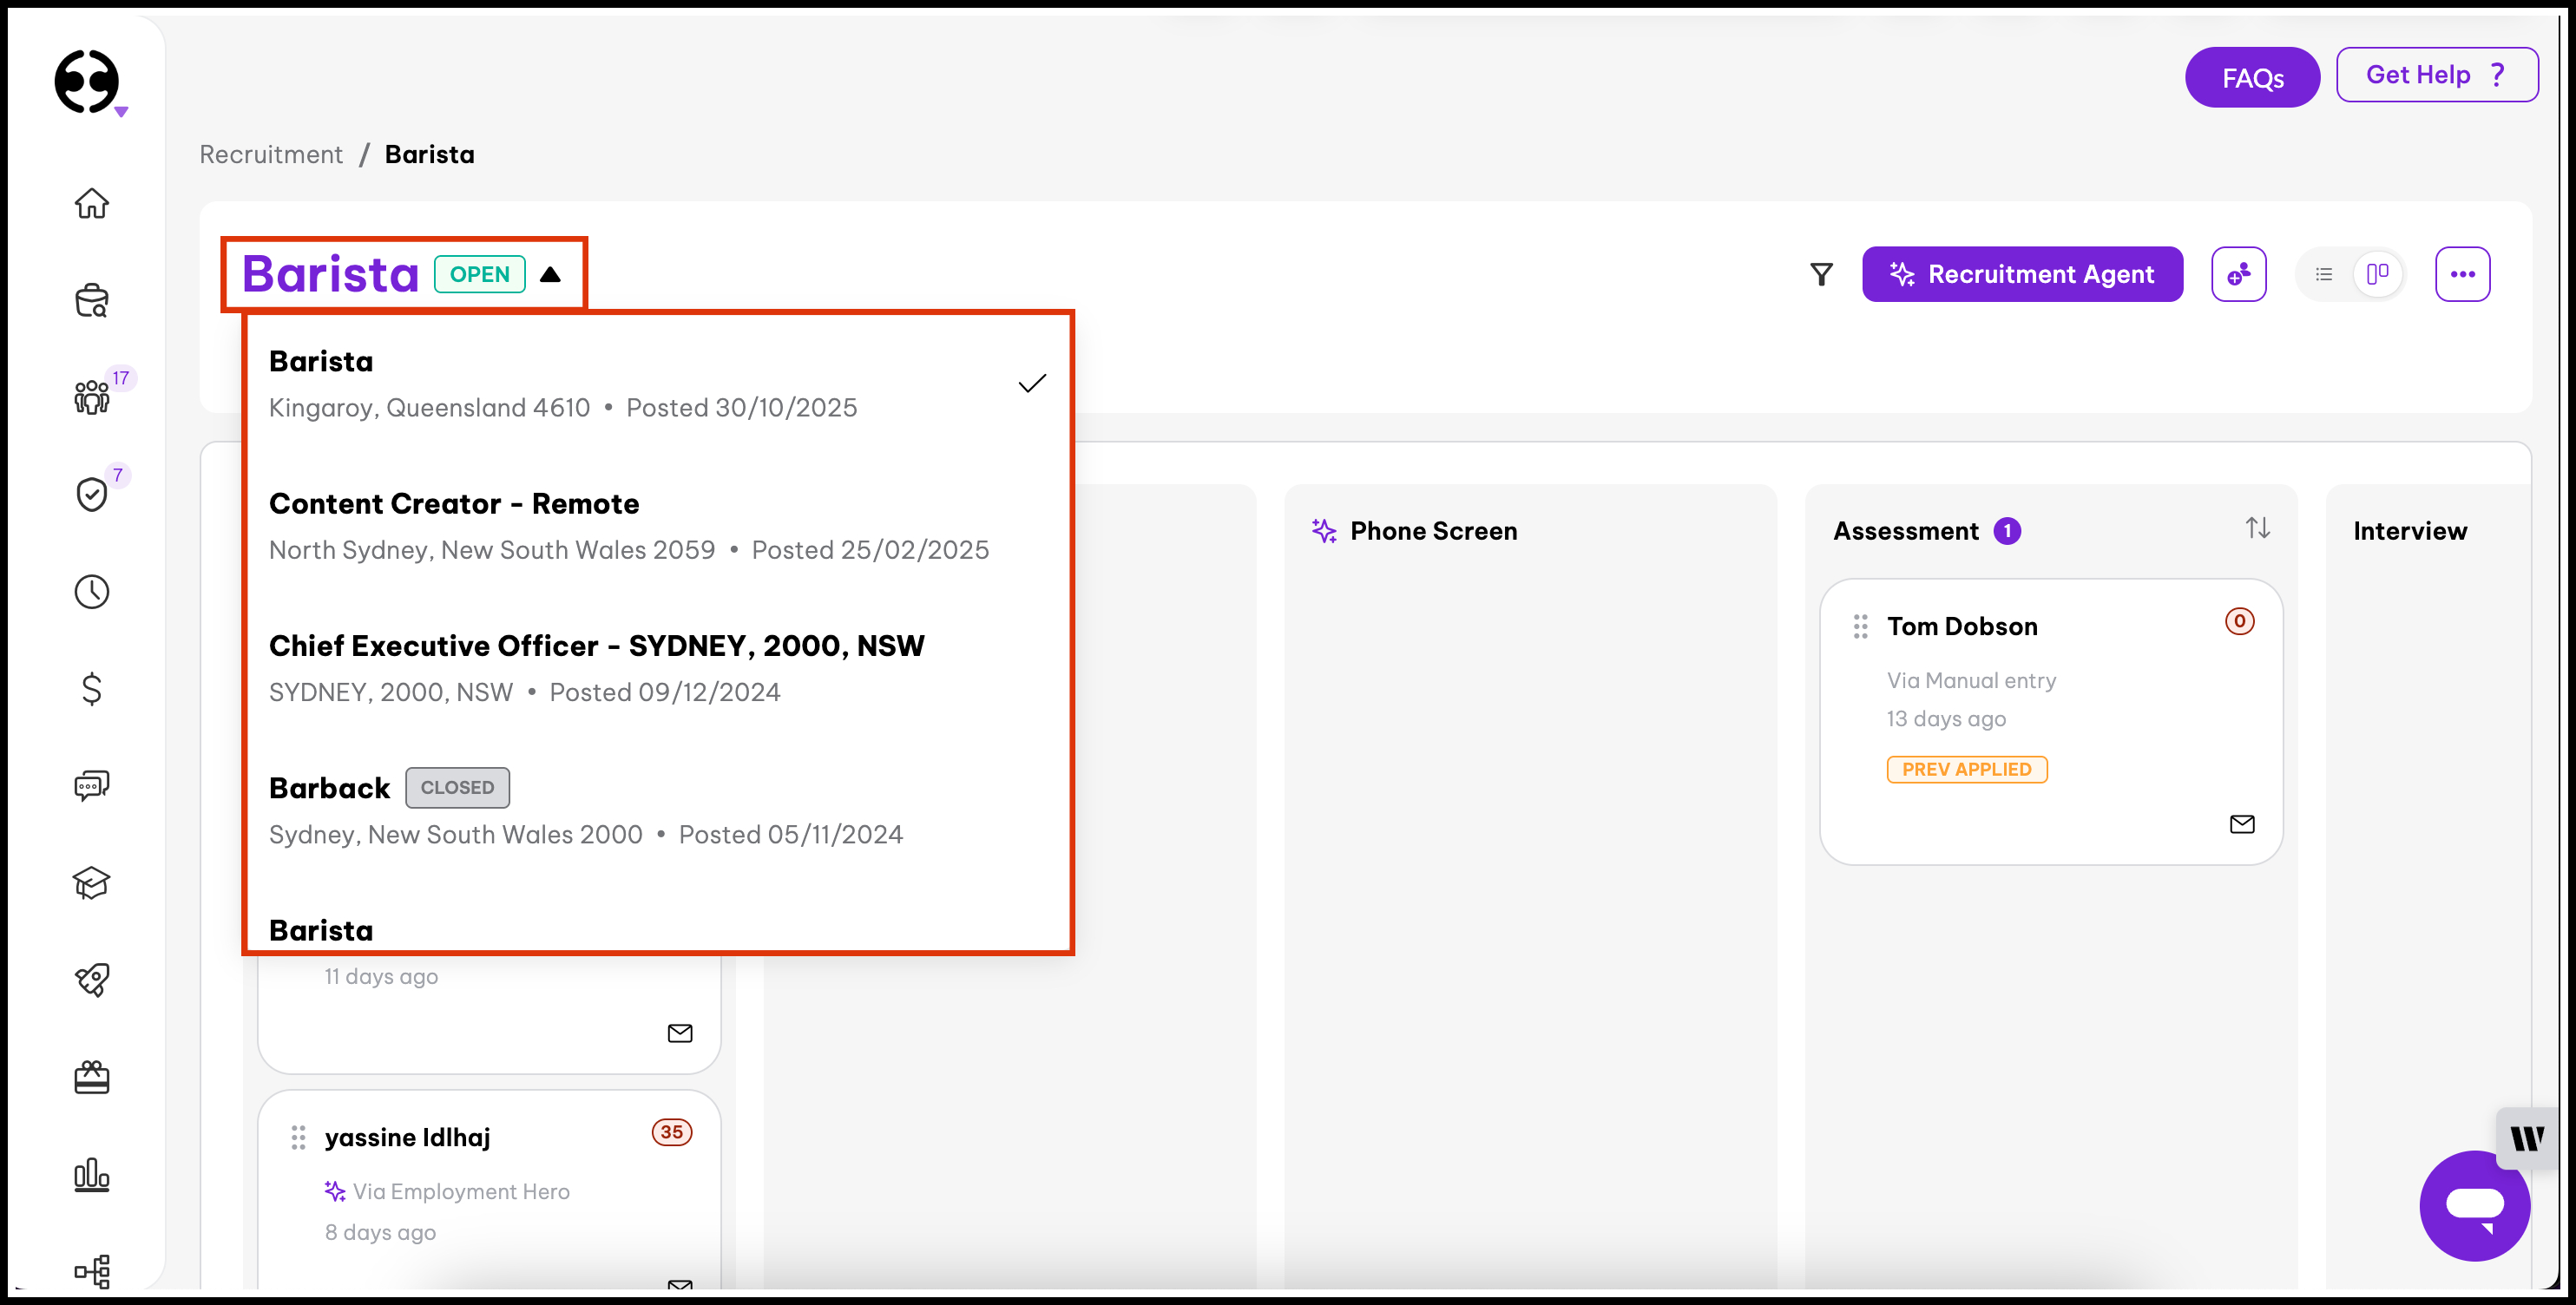2576x1305 pixels.
Task: Open the recruitment briefcase icon in the sidebar
Action: 91,300
